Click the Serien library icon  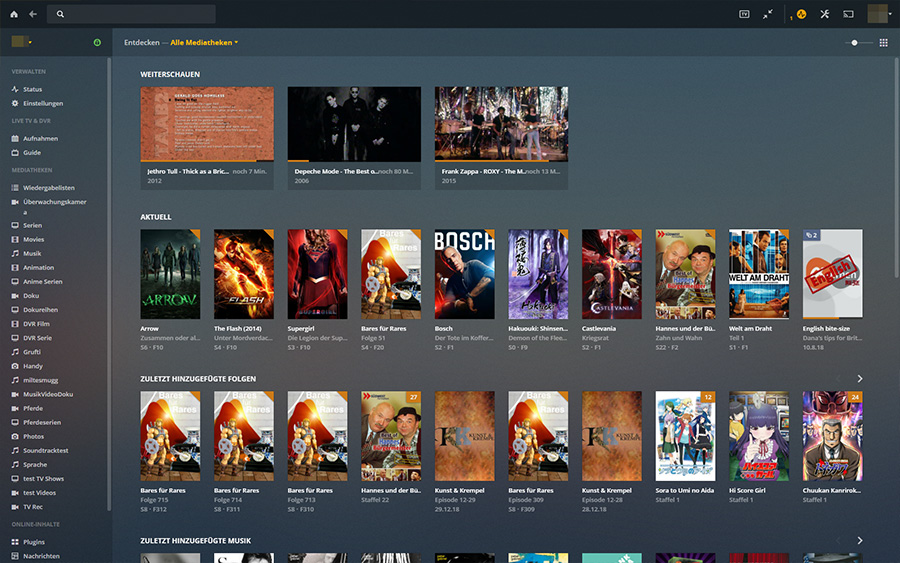15,226
